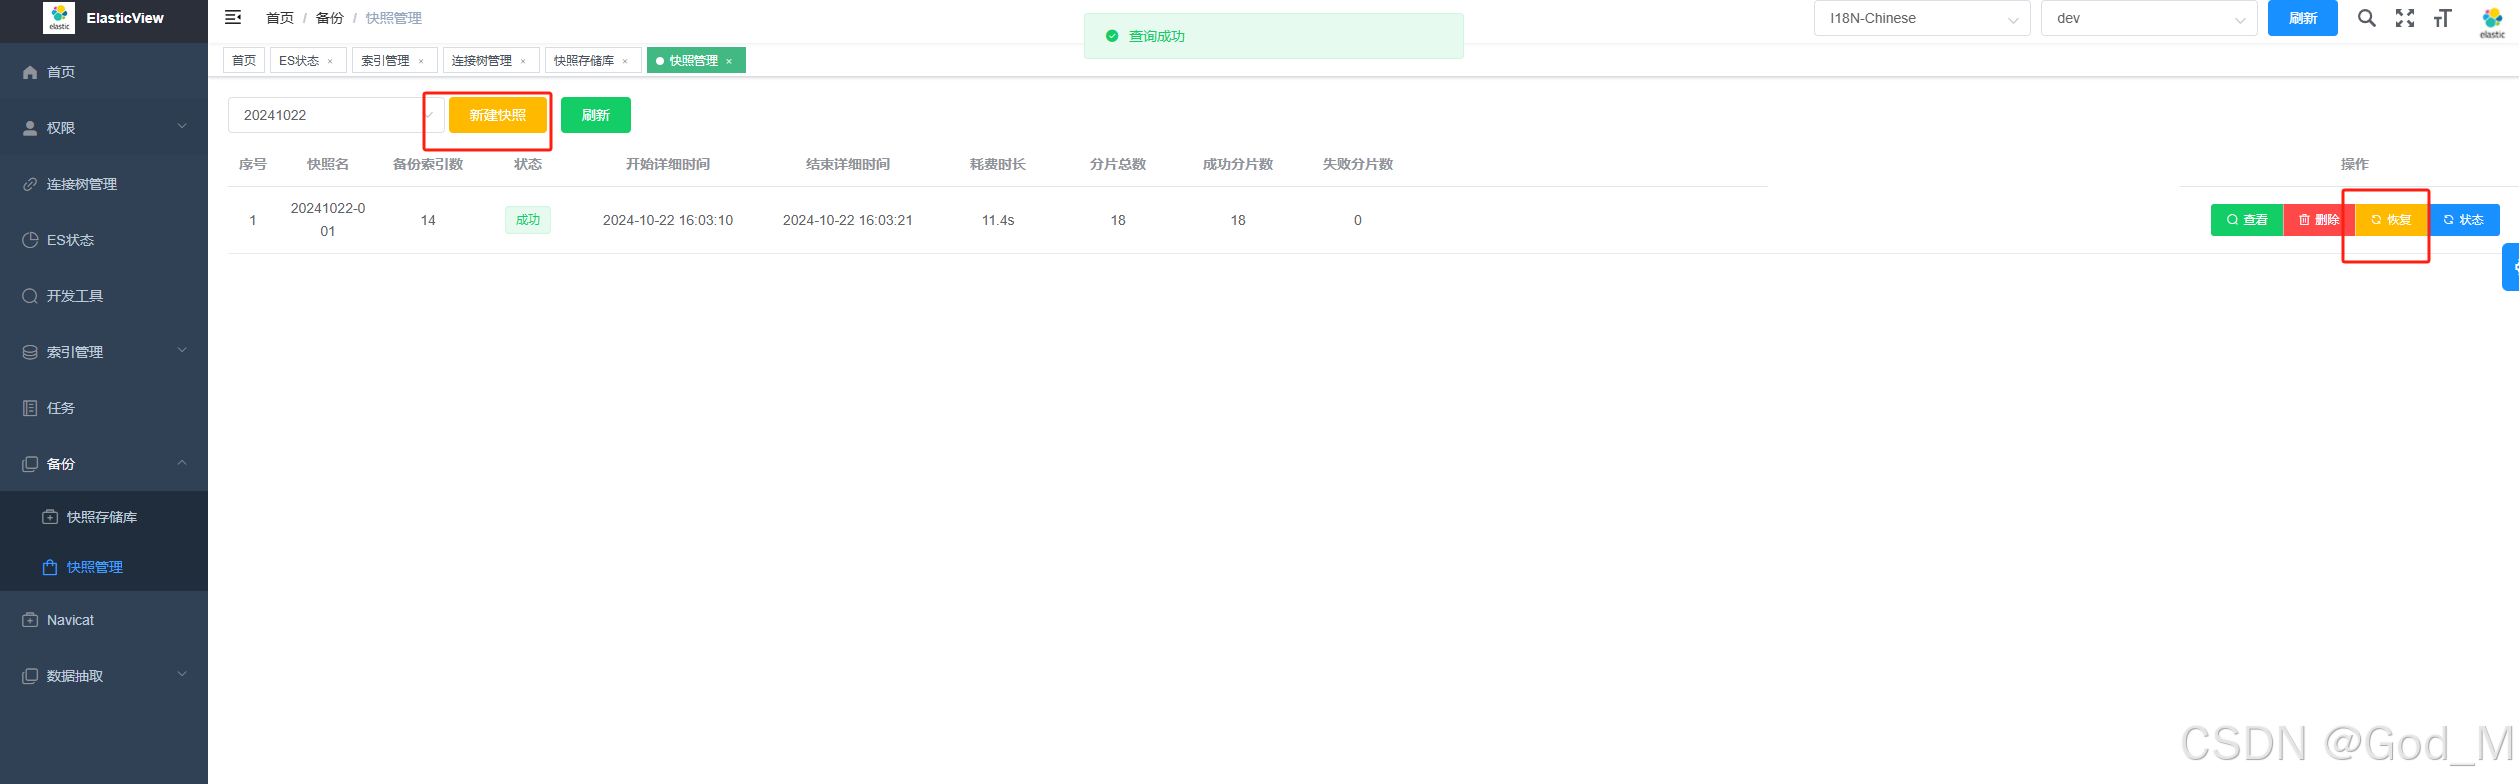Click blue 状态 button for snapshot row
The height and width of the screenshot is (784, 2519).
pos(2463,220)
